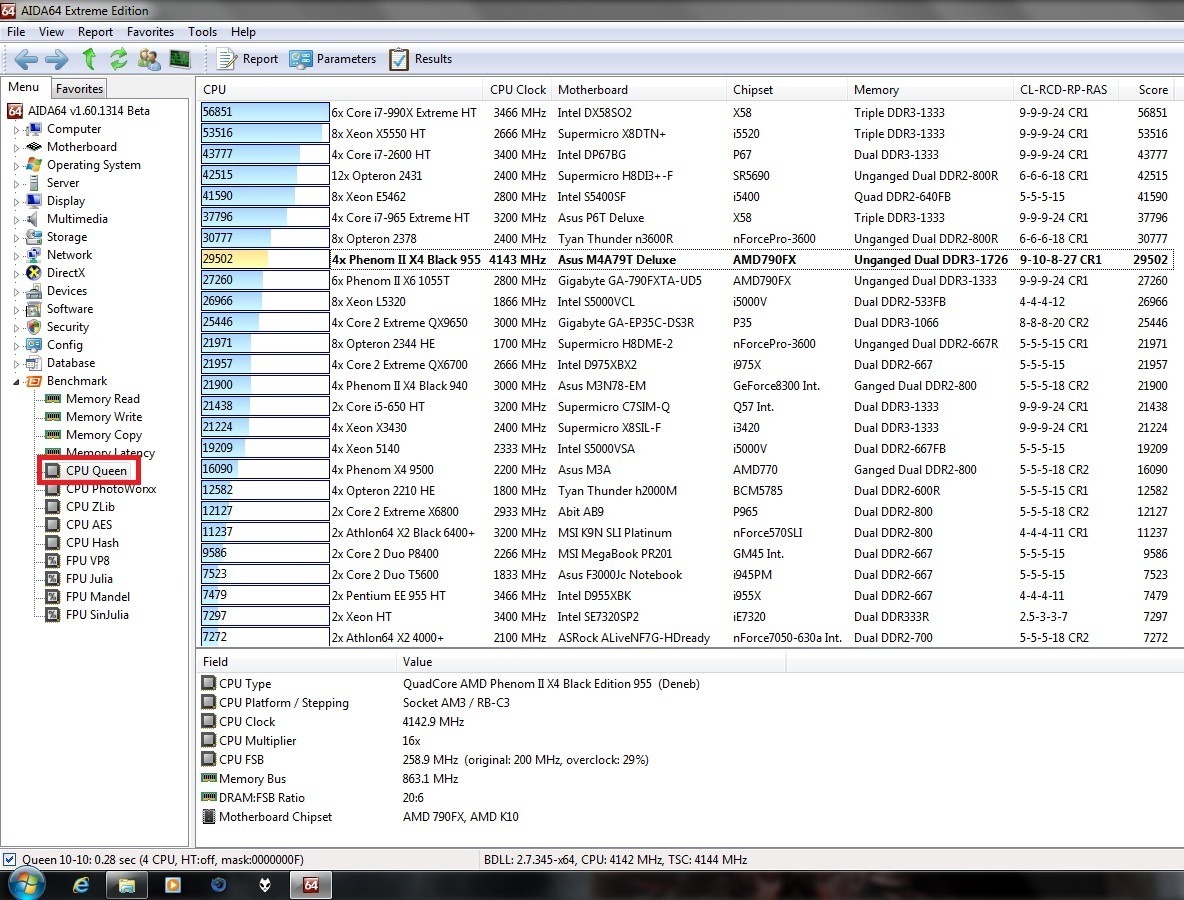Select the Software tree icon
This screenshot has height=900, width=1184.
pos(33,309)
